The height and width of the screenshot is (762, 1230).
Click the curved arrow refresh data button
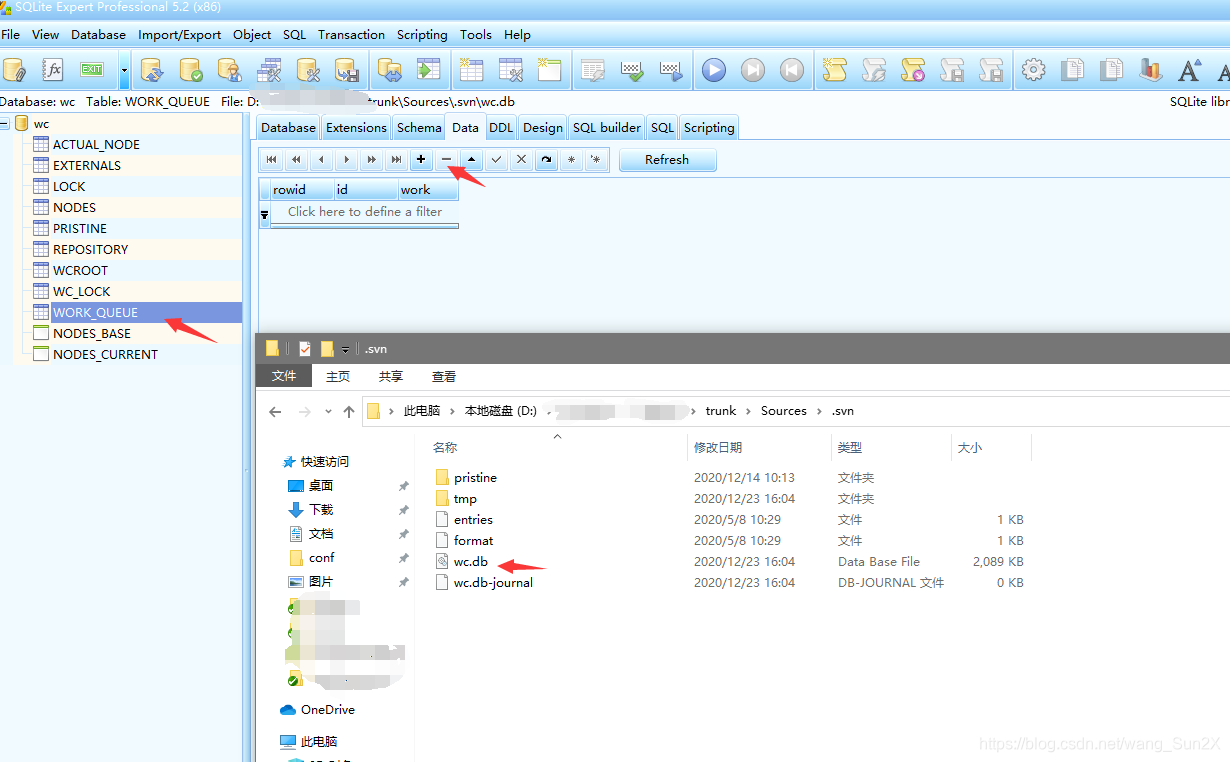click(546, 160)
